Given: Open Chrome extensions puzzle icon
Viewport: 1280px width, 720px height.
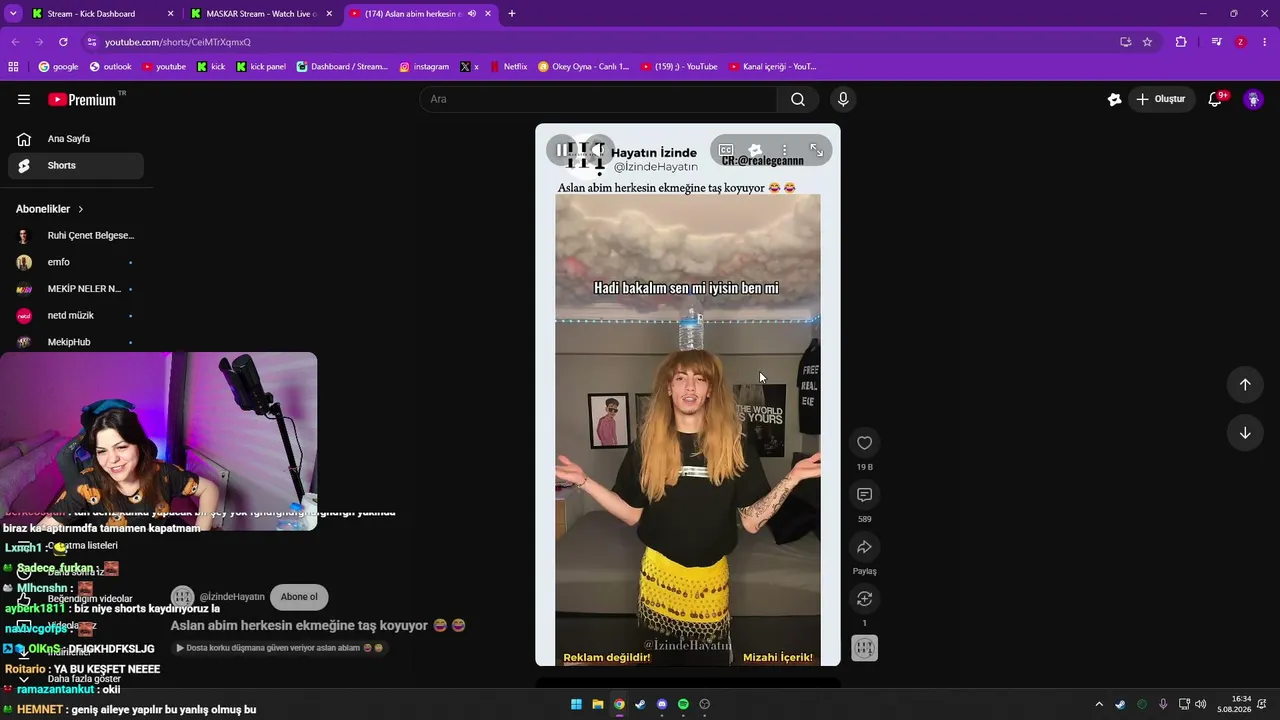Looking at the screenshot, I should (x=1181, y=42).
